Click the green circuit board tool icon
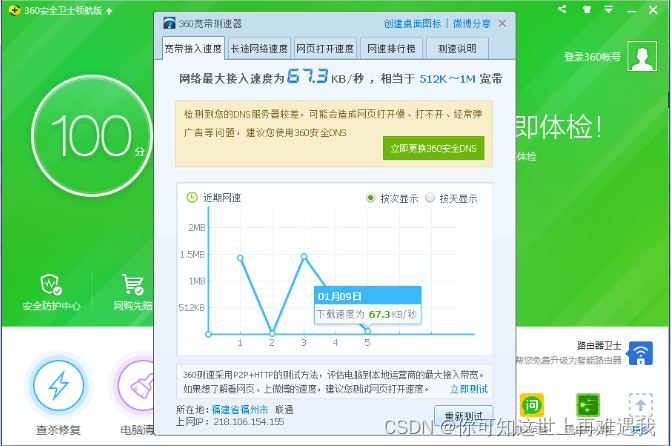This screenshot has width=671, height=446. 588,405
